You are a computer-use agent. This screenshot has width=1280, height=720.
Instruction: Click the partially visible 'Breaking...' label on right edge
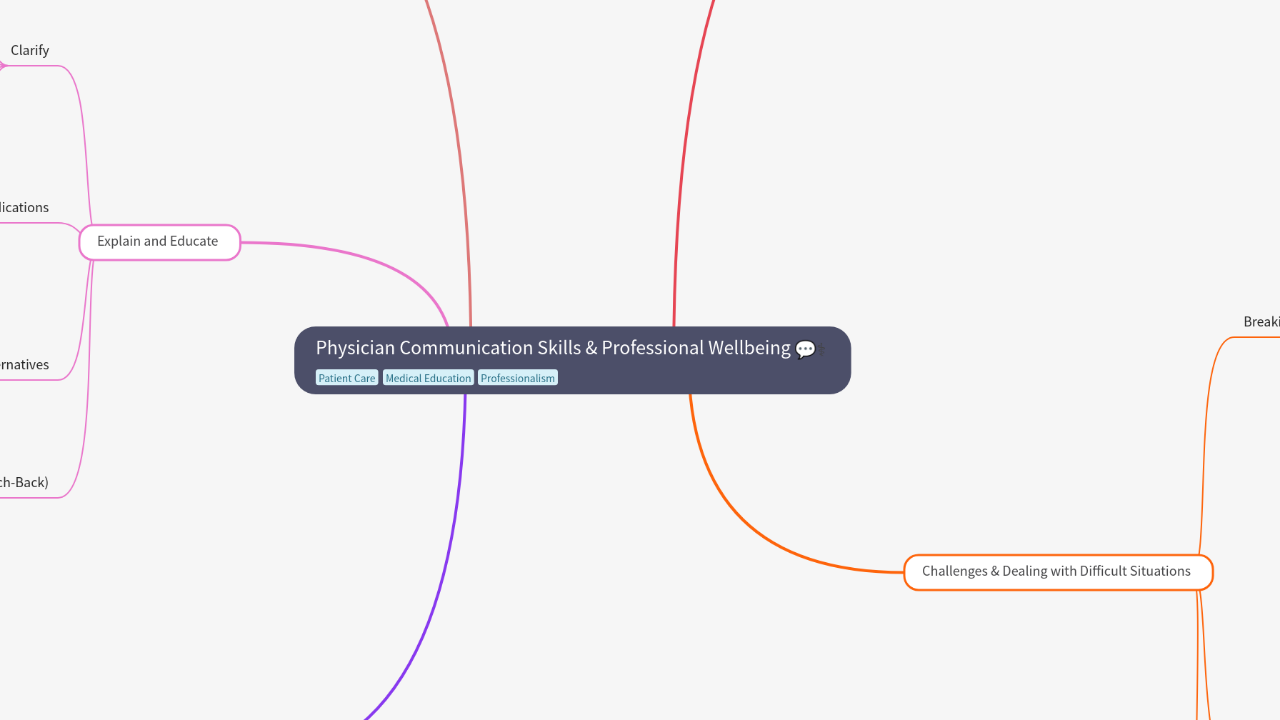point(1261,322)
